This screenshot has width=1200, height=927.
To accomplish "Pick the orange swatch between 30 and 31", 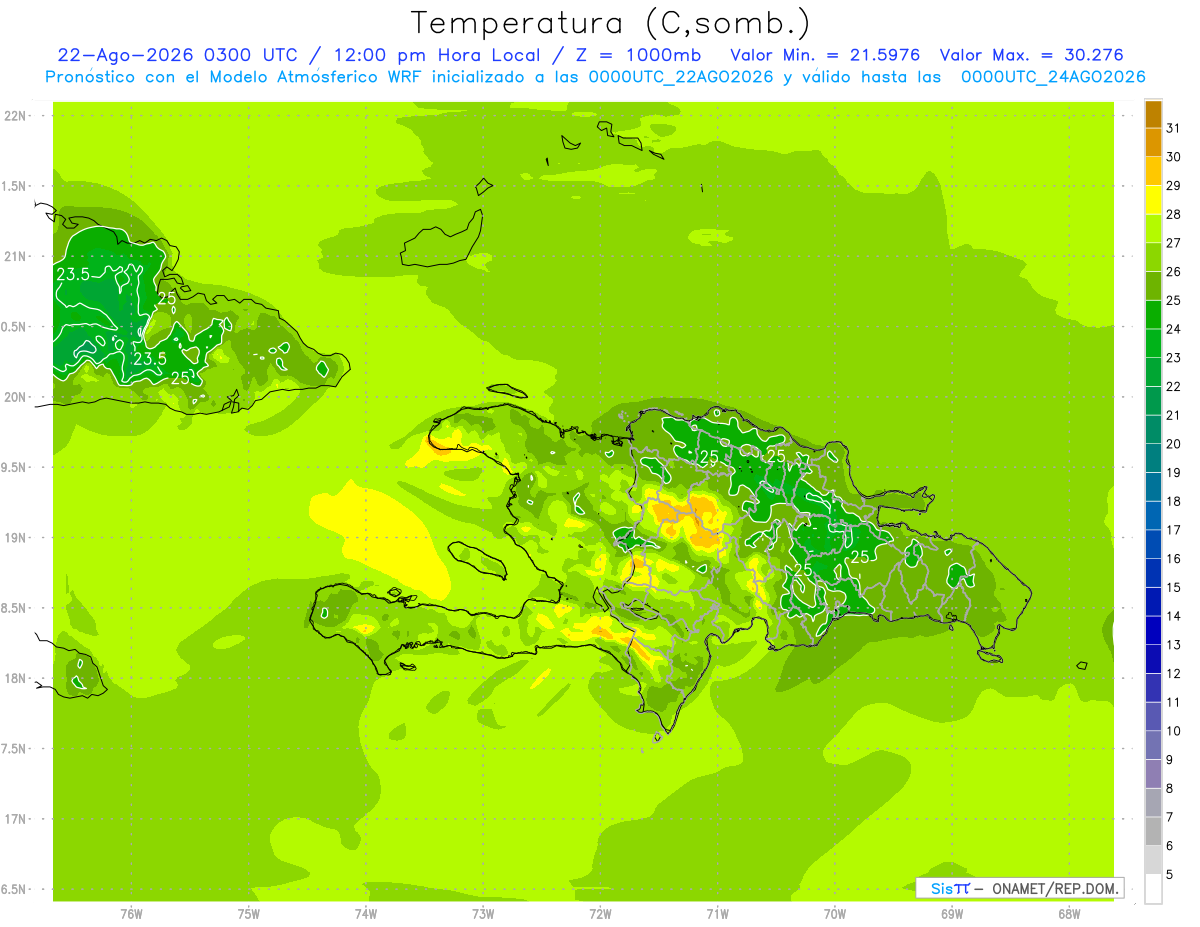I will coord(1153,143).
